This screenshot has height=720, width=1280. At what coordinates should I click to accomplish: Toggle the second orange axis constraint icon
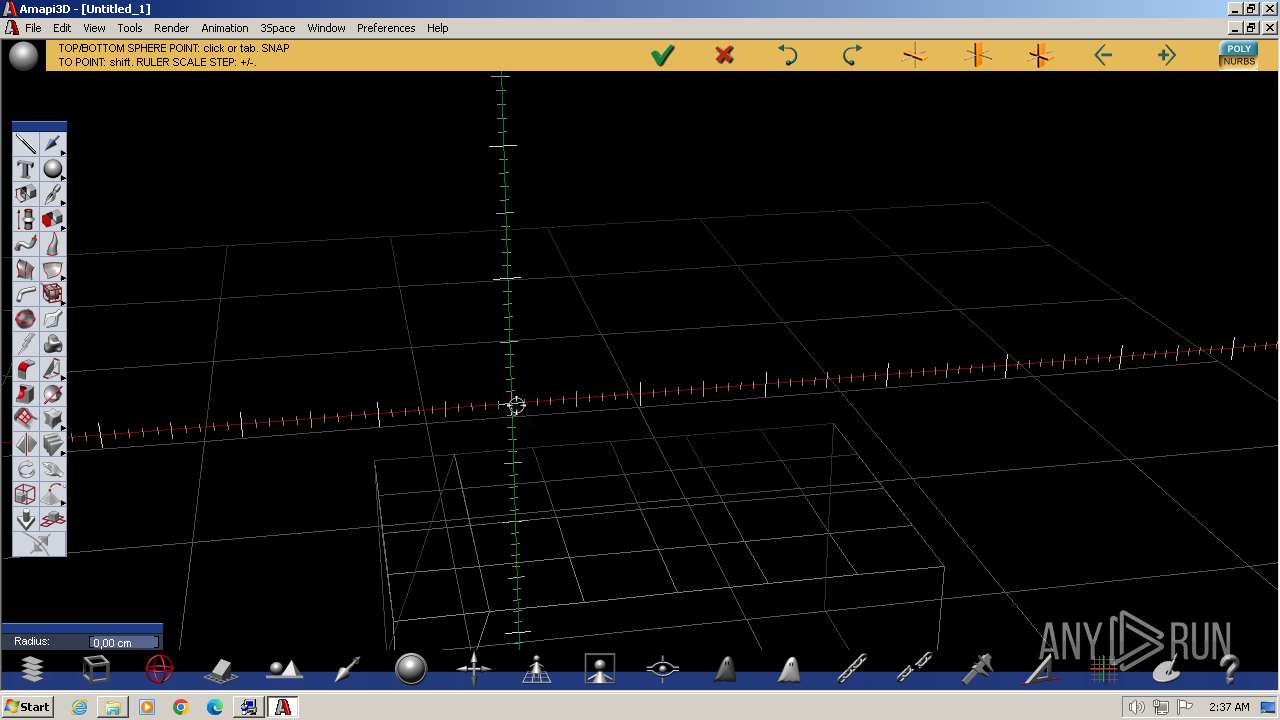(x=977, y=56)
